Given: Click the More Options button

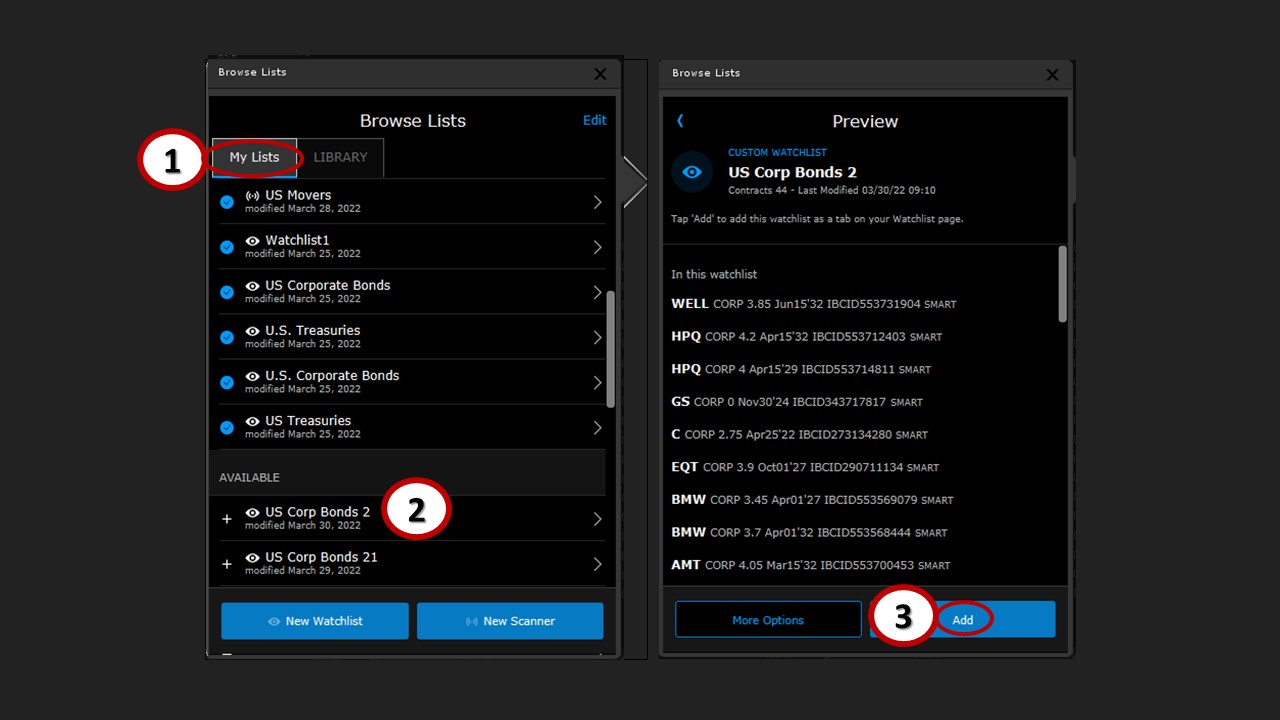Looking at the screenshot, I should 768,620.
